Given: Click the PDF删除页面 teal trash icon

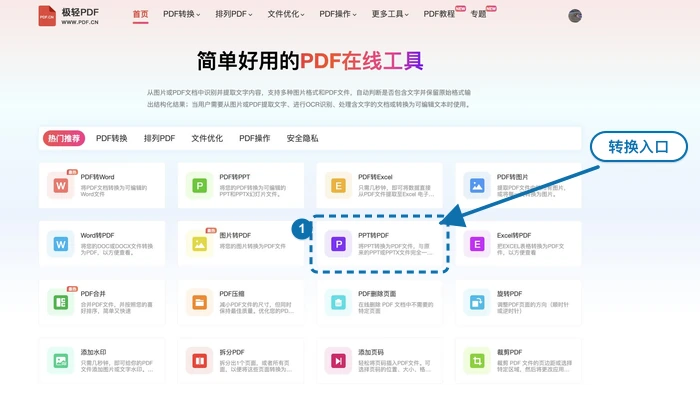Looking at the screenshot, I should pyautogui.click(x=338, y=302).
